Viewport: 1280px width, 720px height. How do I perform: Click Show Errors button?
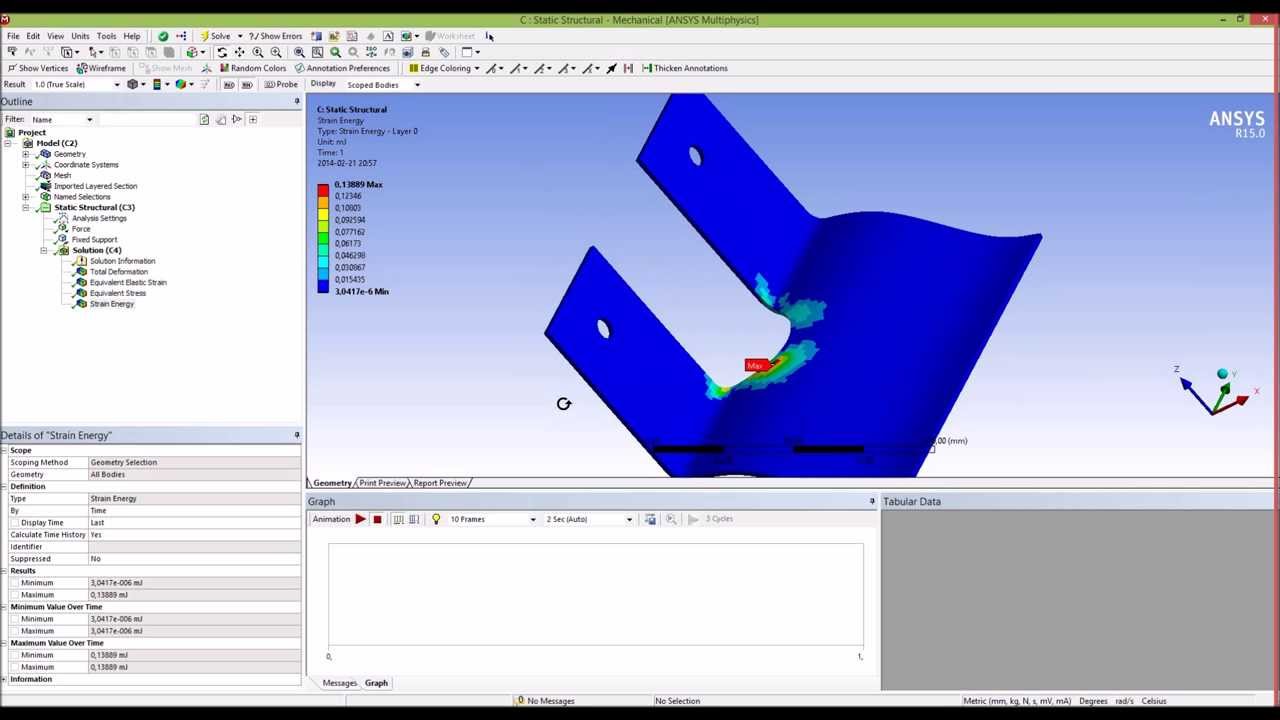click(x=275, y=36)
